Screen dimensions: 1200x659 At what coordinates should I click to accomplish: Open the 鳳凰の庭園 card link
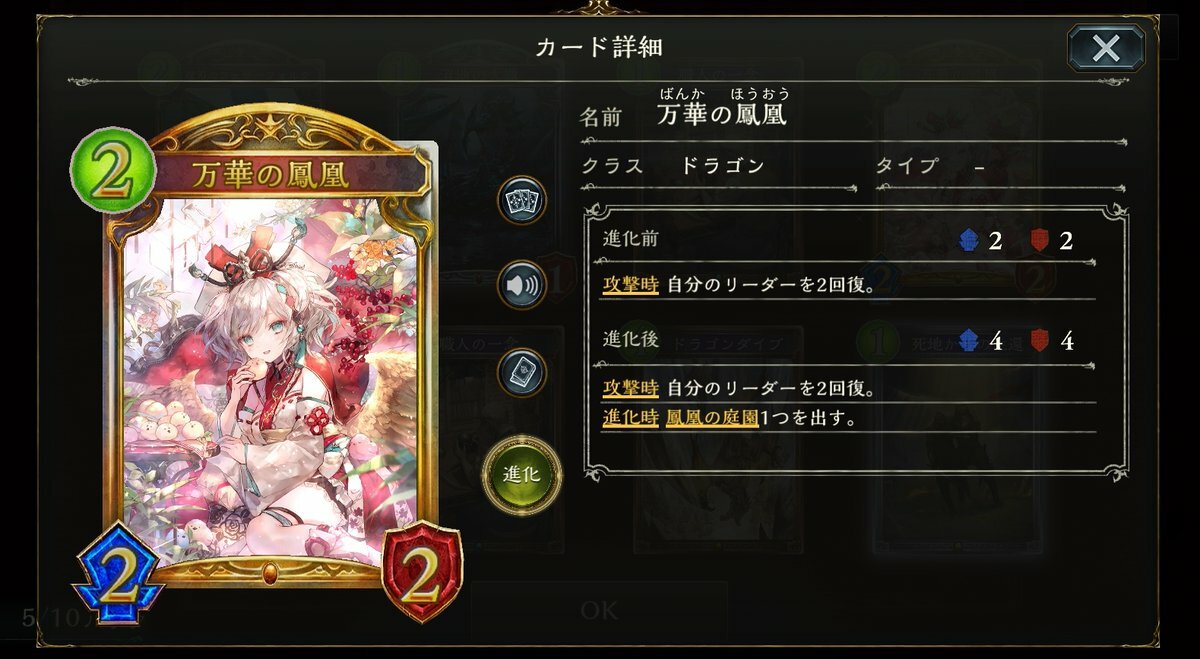tap(712, 417)
